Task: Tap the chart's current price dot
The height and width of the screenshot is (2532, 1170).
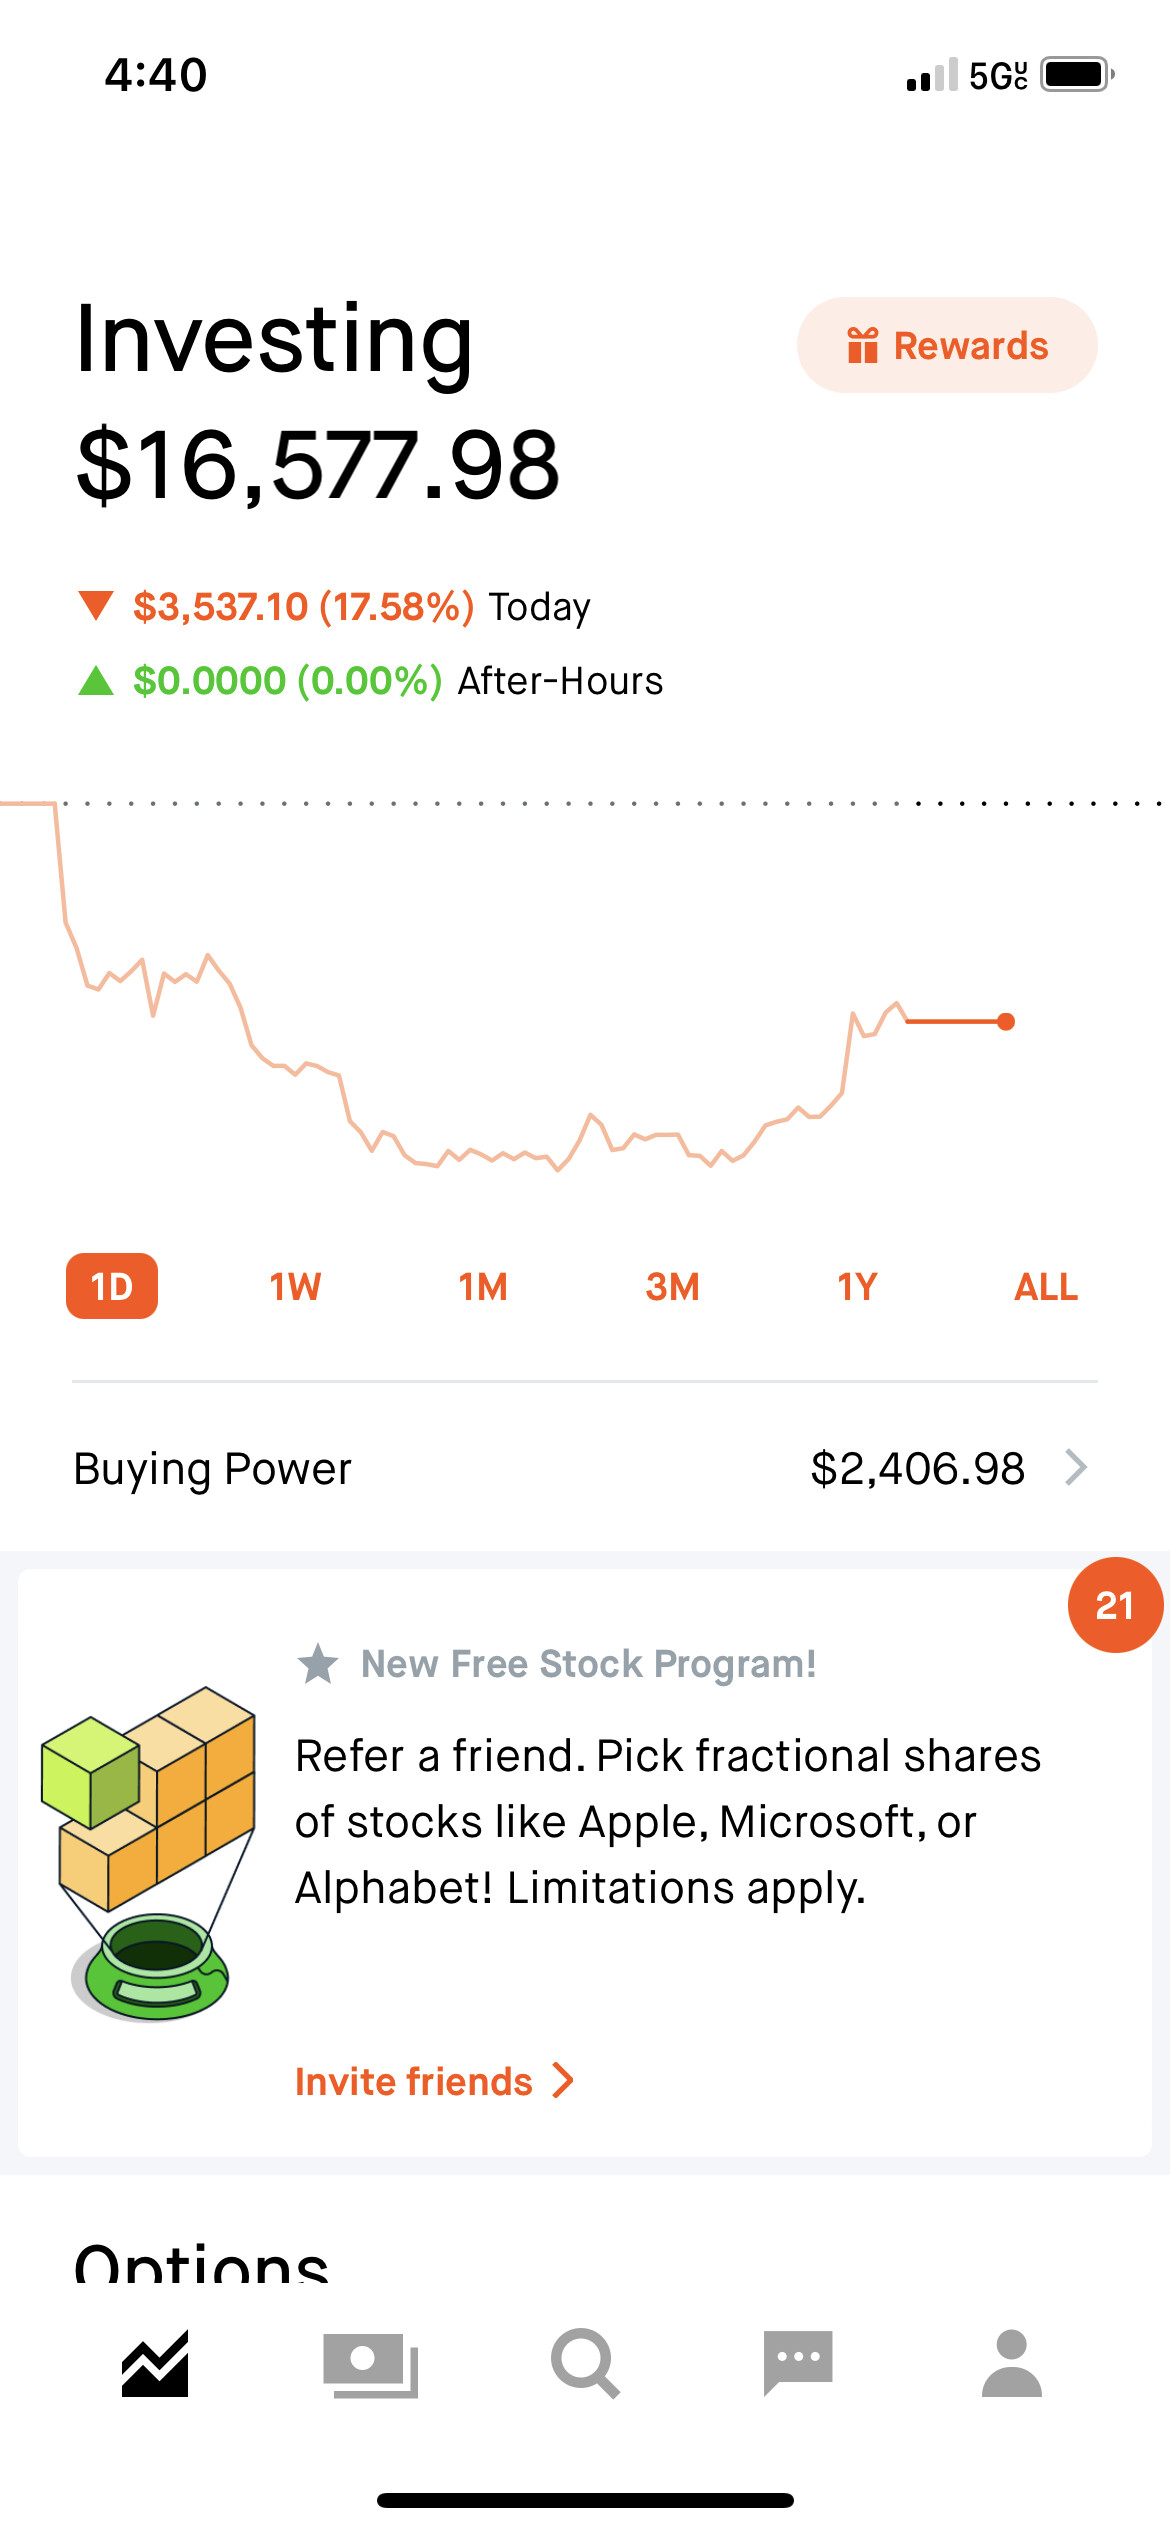Action: coord(1007,1021)
